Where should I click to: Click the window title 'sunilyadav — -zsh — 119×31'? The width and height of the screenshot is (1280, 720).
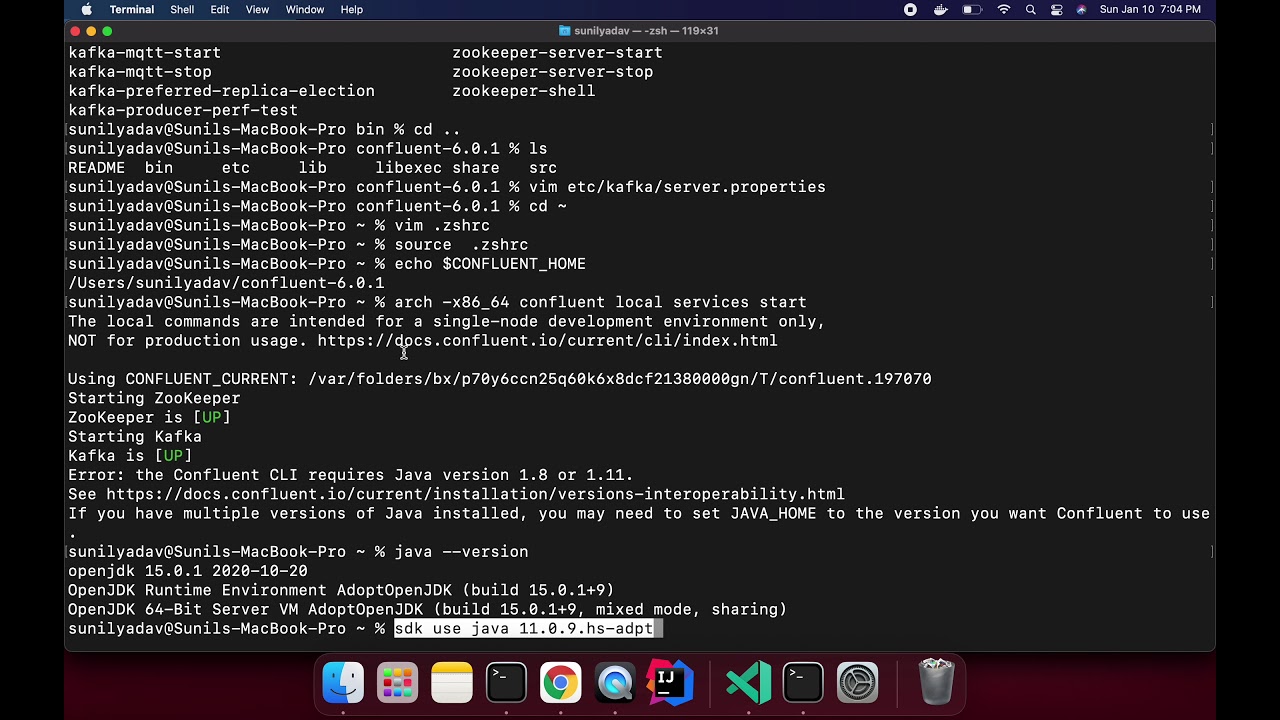(x=646, y=31)
